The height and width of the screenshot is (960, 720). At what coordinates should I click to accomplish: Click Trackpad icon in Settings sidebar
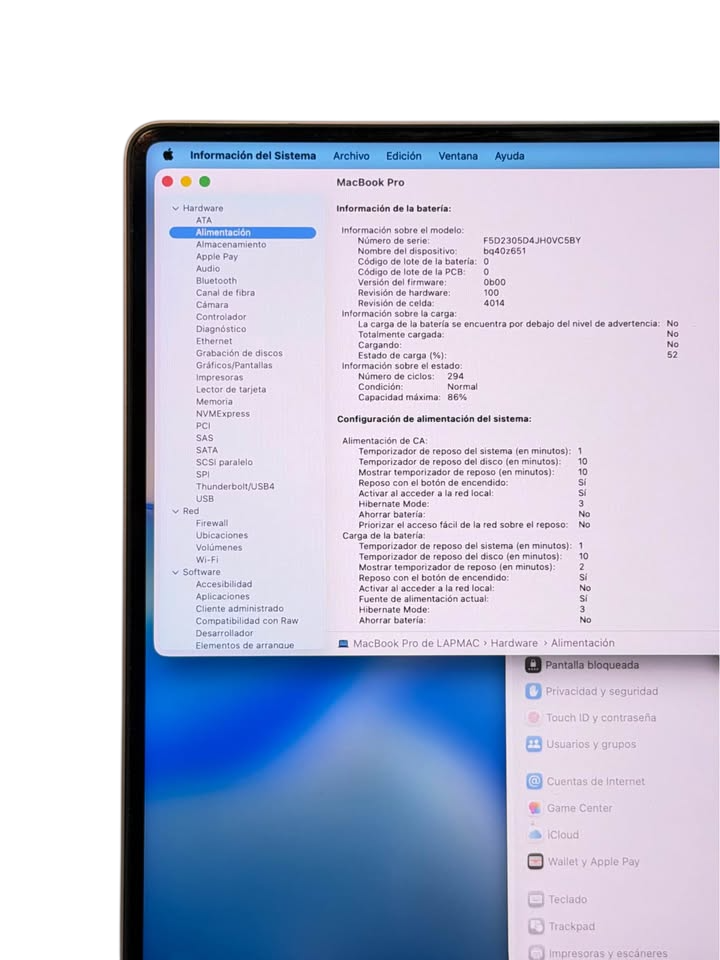click(x=536, y=926)
